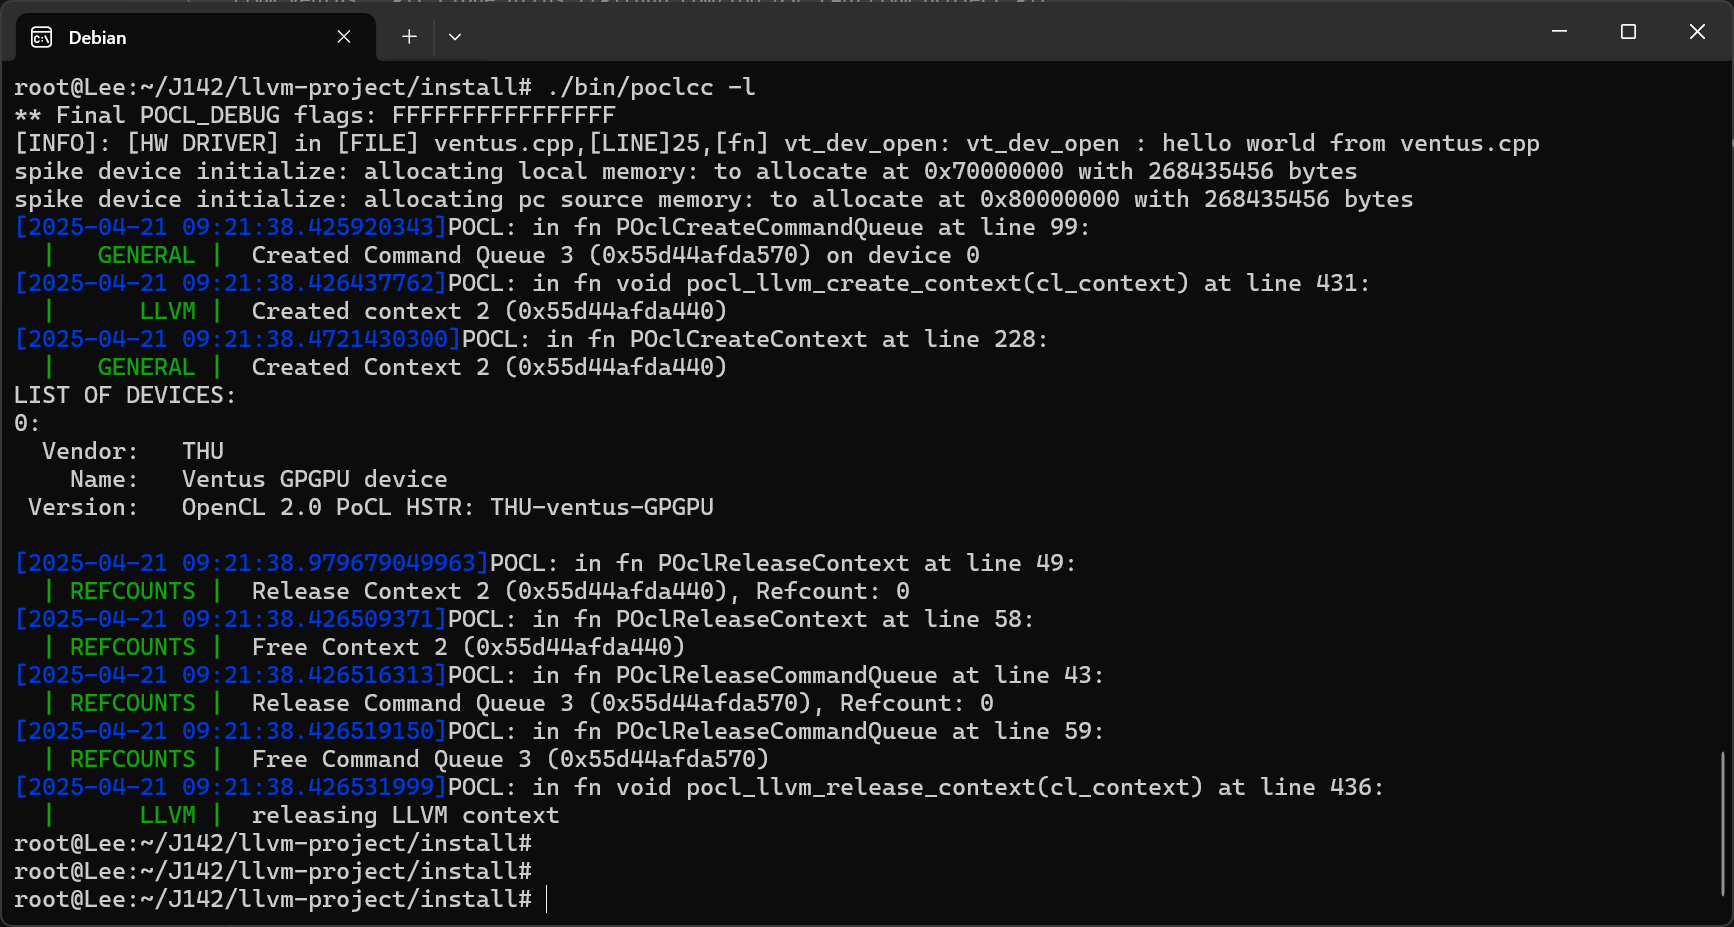Minimize the terminal window
Viewport: 1734px width, 927px height.
coord(1559,32)
